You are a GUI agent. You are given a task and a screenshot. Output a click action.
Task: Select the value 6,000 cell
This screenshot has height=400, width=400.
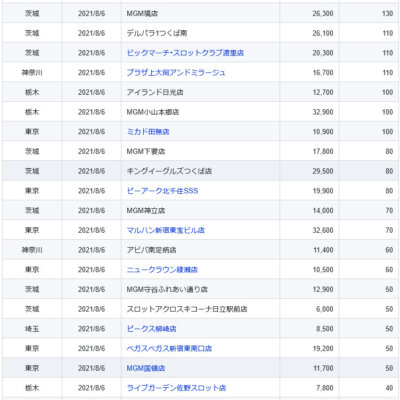(309, 309)
